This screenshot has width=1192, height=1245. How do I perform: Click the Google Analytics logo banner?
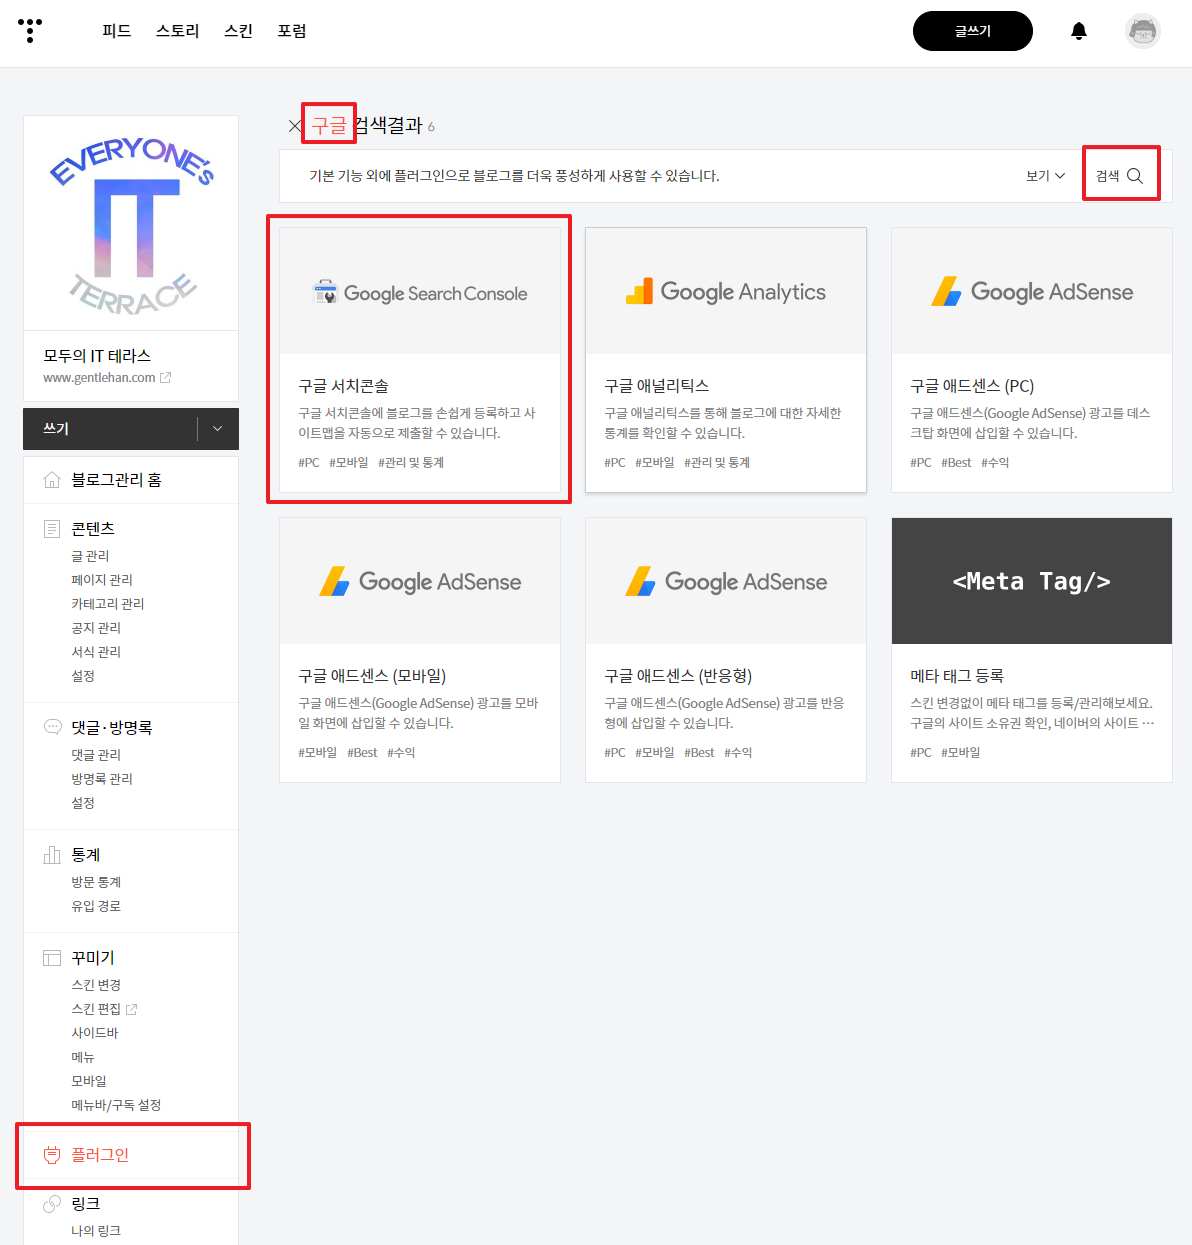tap(726, 291)
